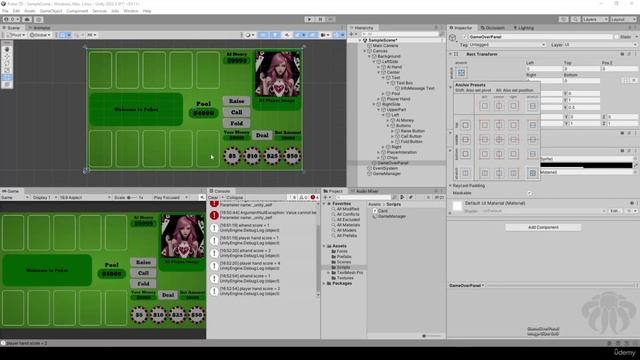640x360 pixels.
Task: Expand Raycast Padding section
Action: 451,186
